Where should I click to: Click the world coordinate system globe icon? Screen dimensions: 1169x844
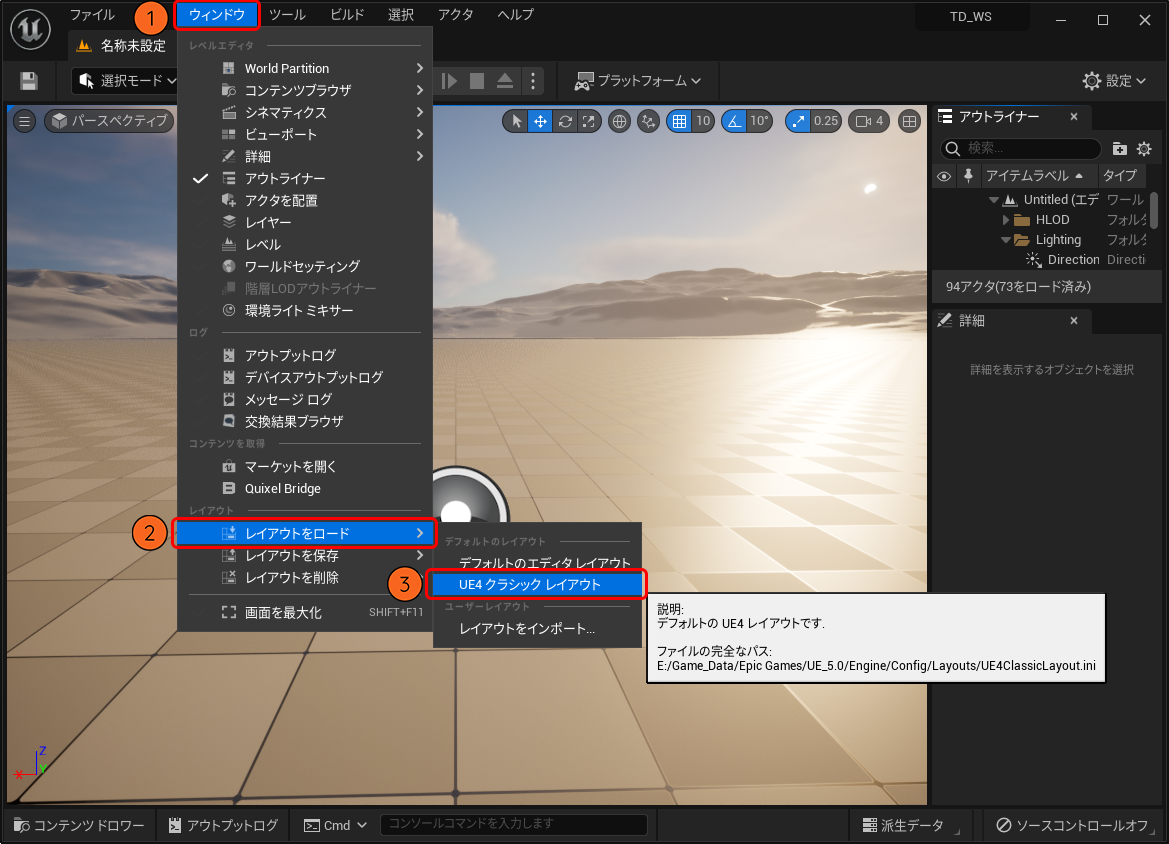pyautogui.click(x=619, y=121)
